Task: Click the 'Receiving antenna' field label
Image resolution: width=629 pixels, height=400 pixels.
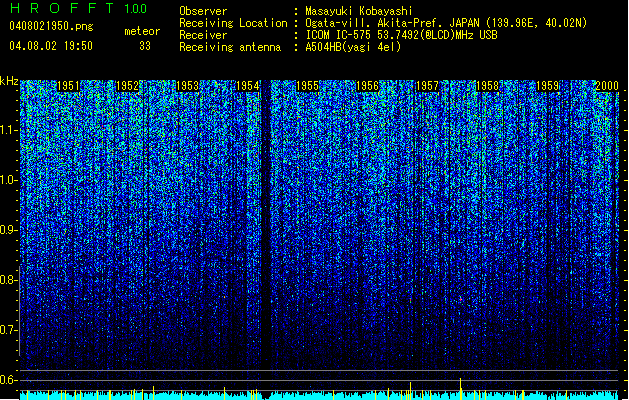Action: (x=230, y=47)
